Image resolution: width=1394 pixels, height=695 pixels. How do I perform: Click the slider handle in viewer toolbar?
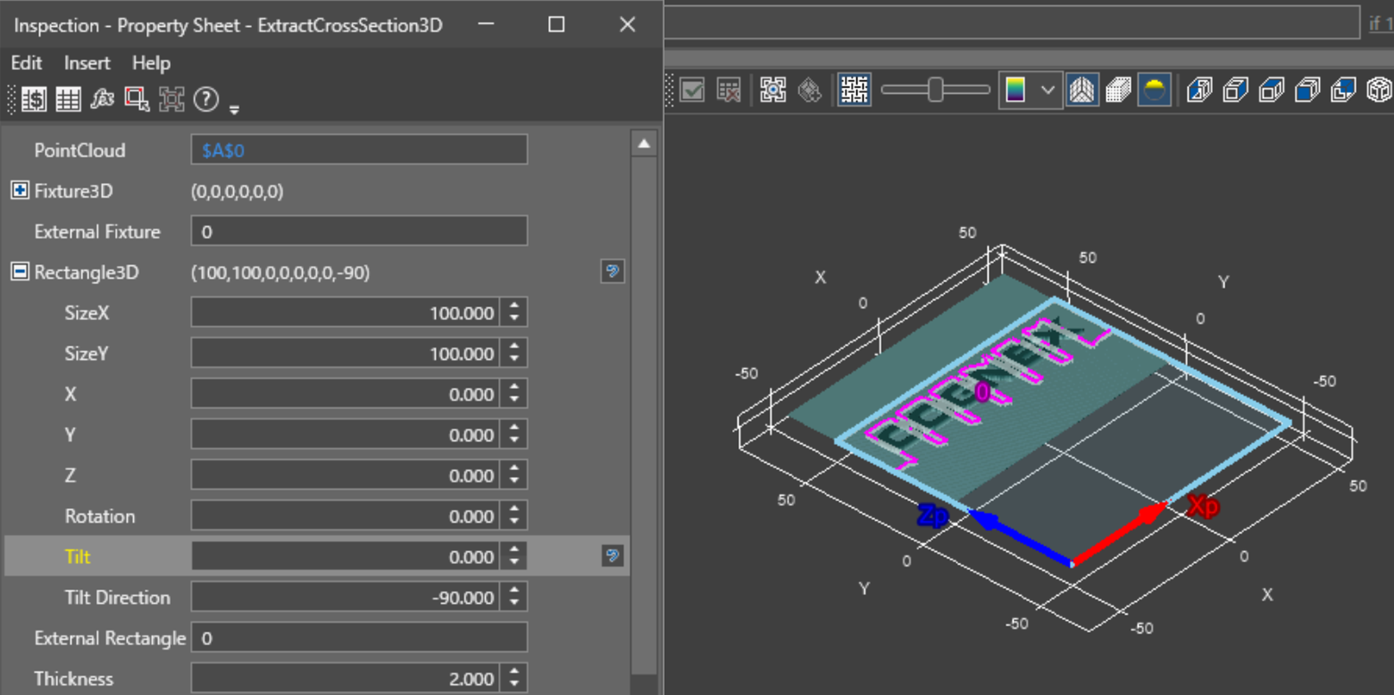pyautogui.click(x=935, y=90)
